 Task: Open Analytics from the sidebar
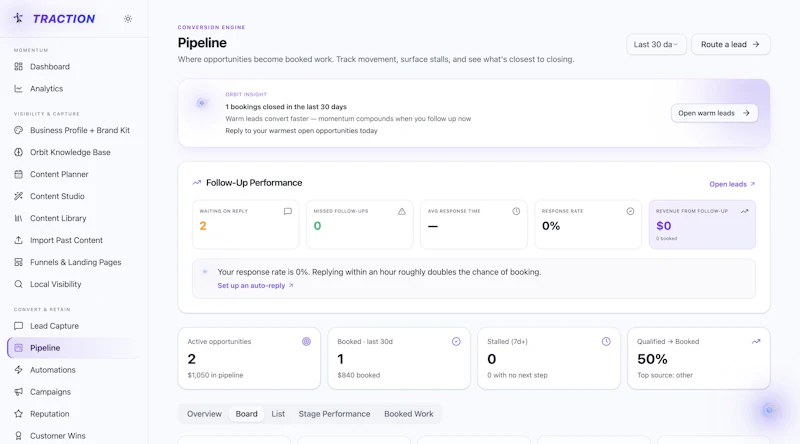73,88
